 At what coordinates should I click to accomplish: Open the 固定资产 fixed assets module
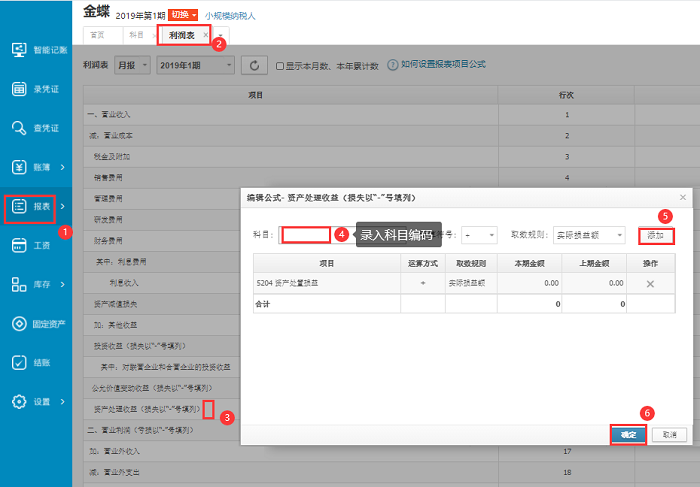click(40, 324)
